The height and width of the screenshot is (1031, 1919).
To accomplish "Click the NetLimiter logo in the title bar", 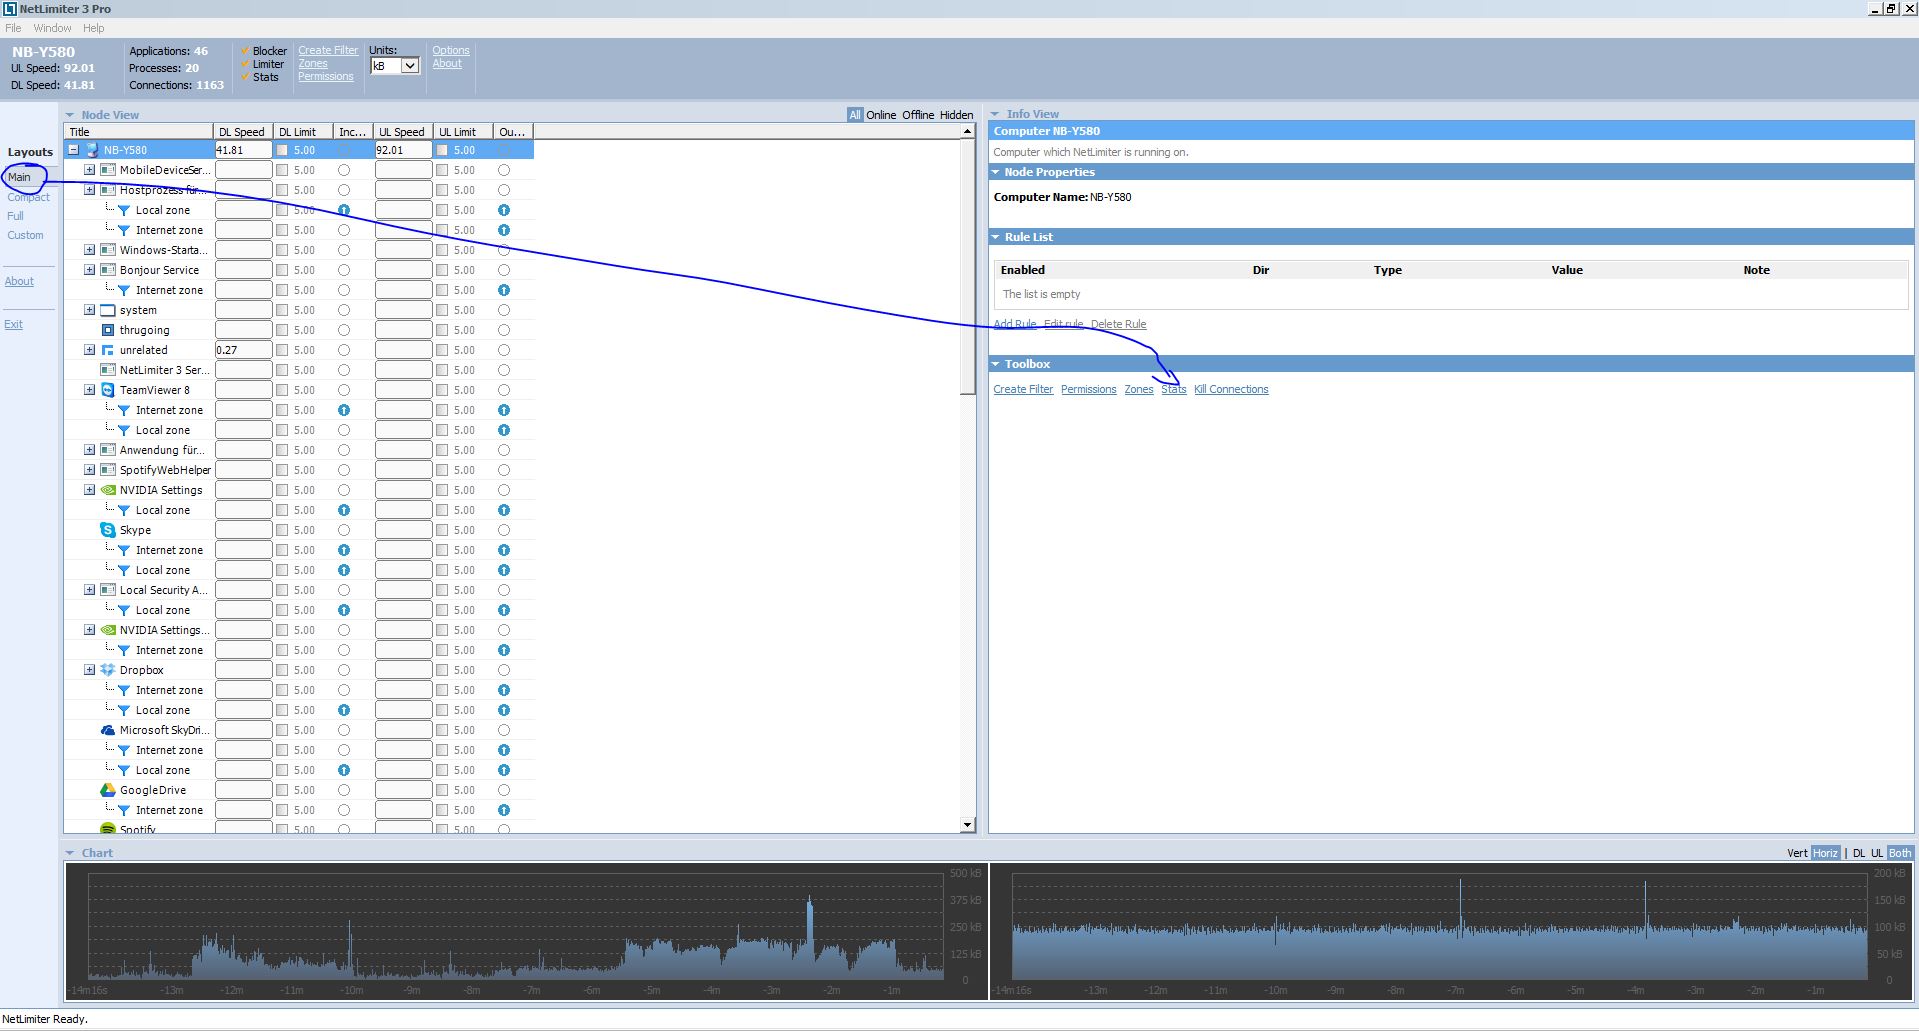I will (9, 9).
